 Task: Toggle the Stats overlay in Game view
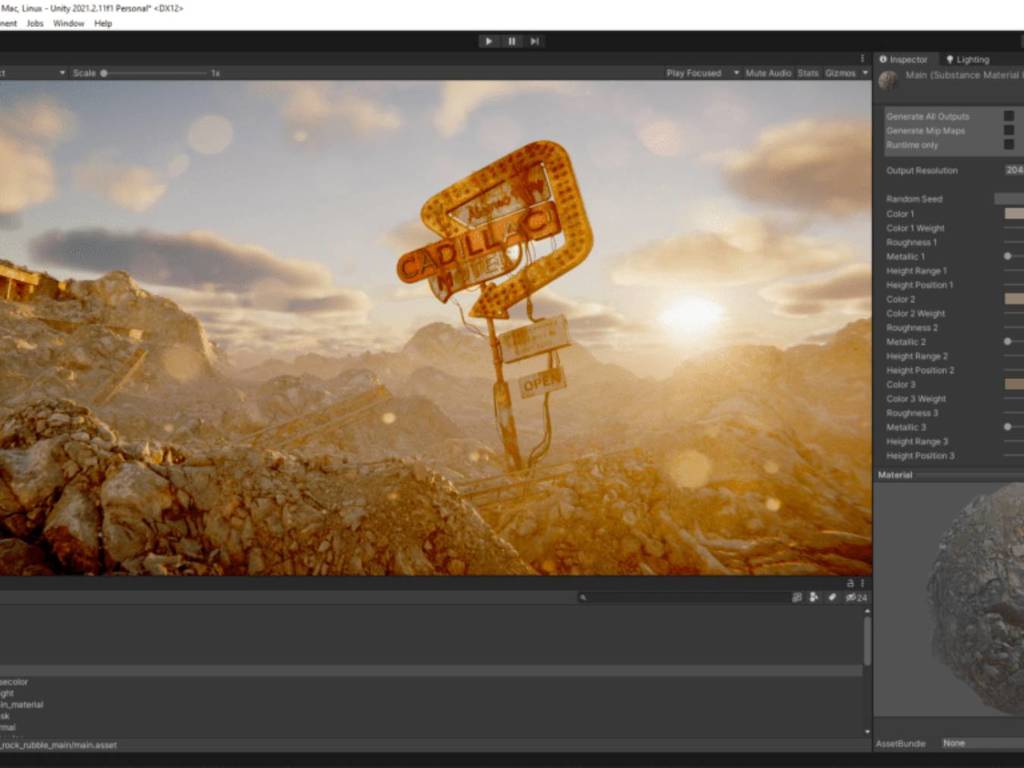(x=808, y=73)
